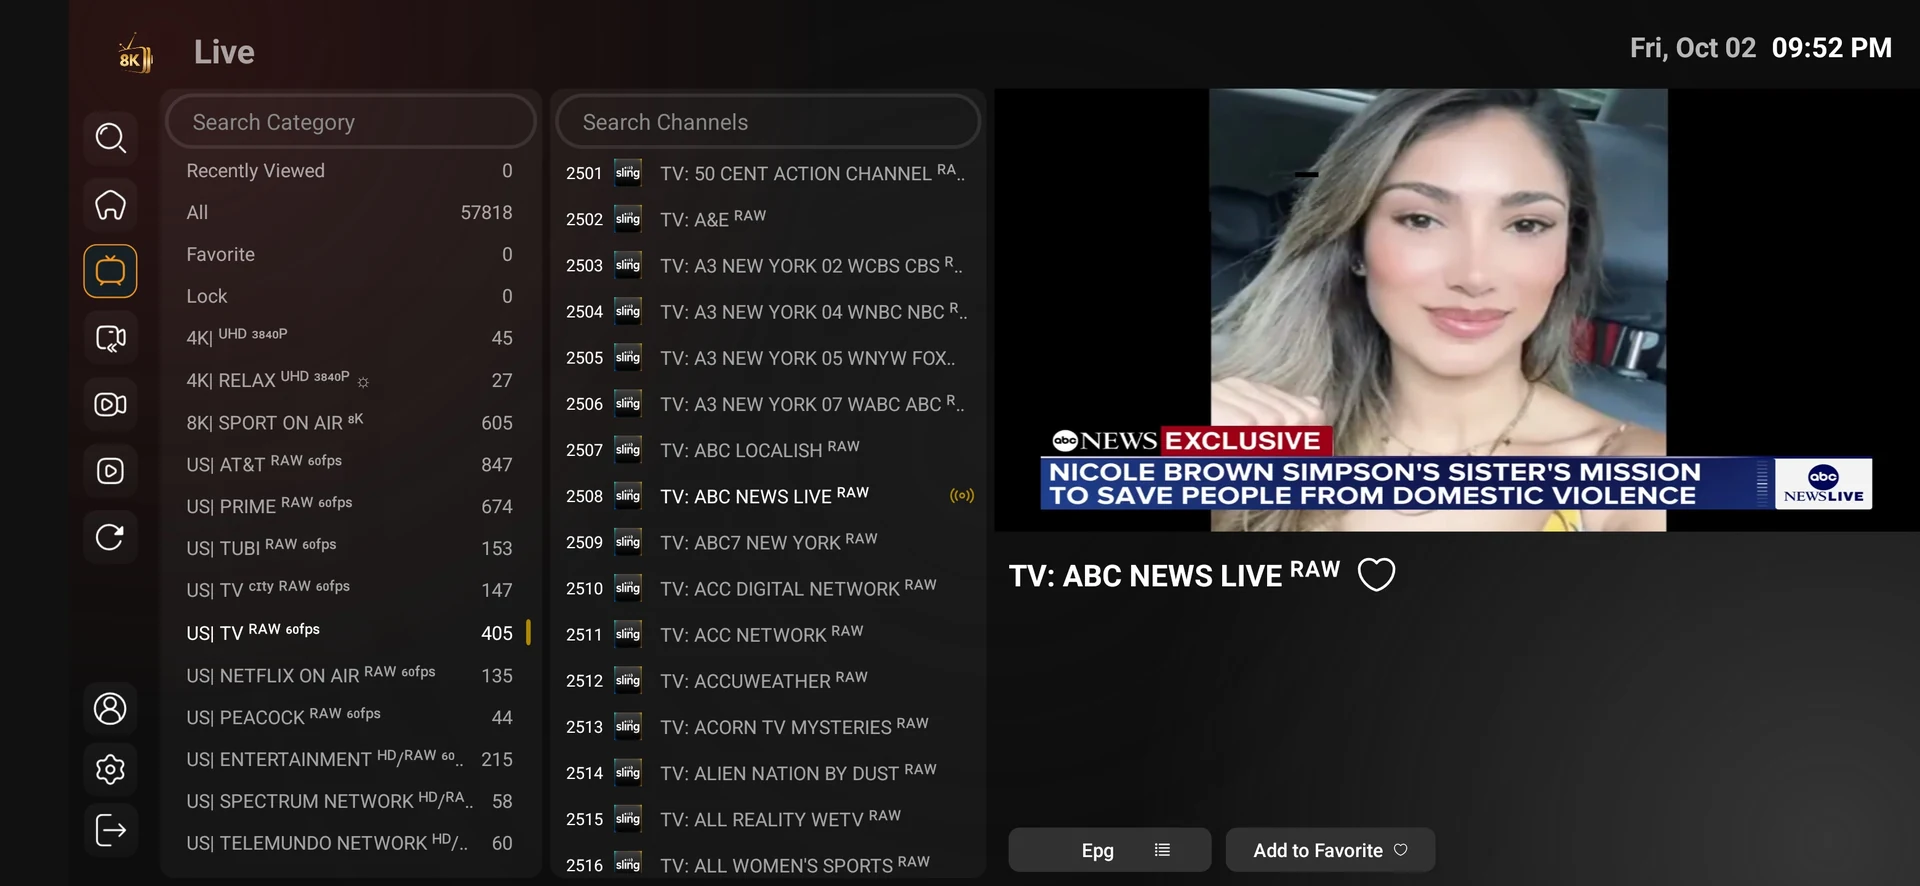Click the ABC News Live video preview
The image size is (1920, 886).
pos(1457,310)
